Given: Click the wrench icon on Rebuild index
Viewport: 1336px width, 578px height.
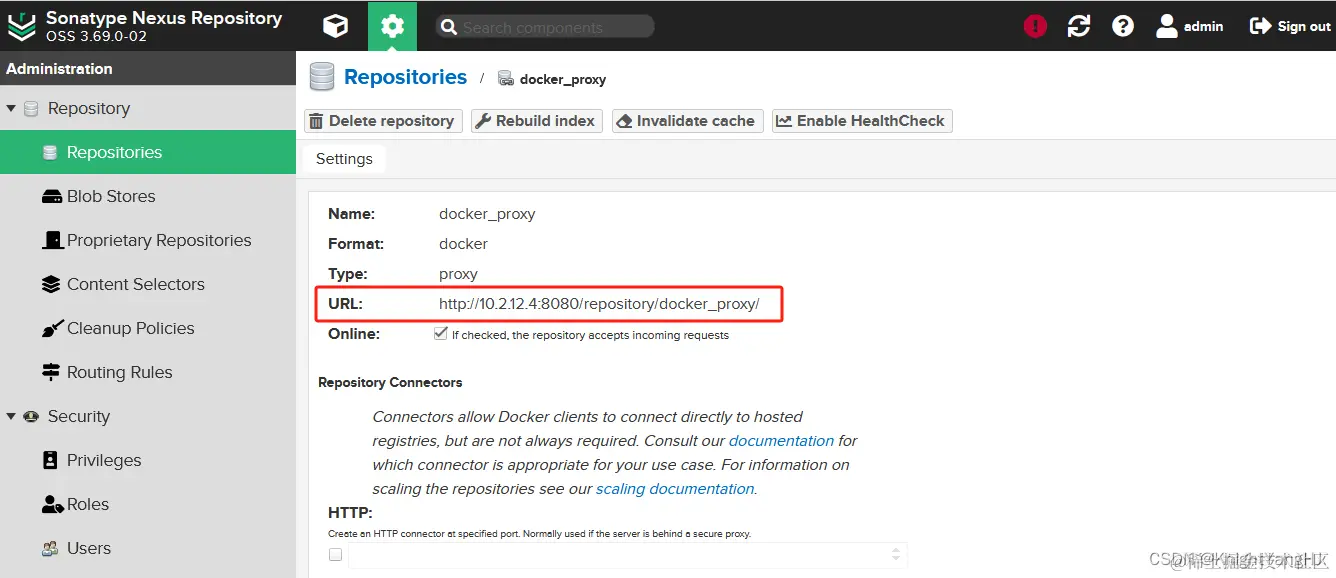Looking at the screenshot, I should tap(484, 121).
